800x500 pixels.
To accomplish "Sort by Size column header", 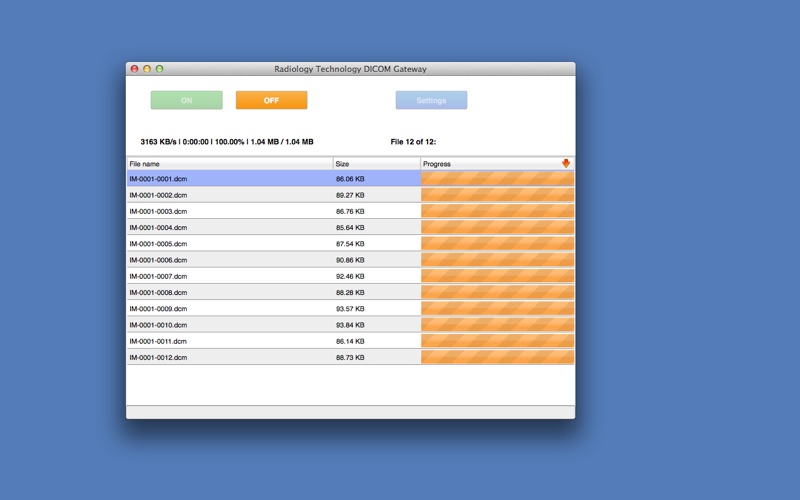I will point(377,164).
